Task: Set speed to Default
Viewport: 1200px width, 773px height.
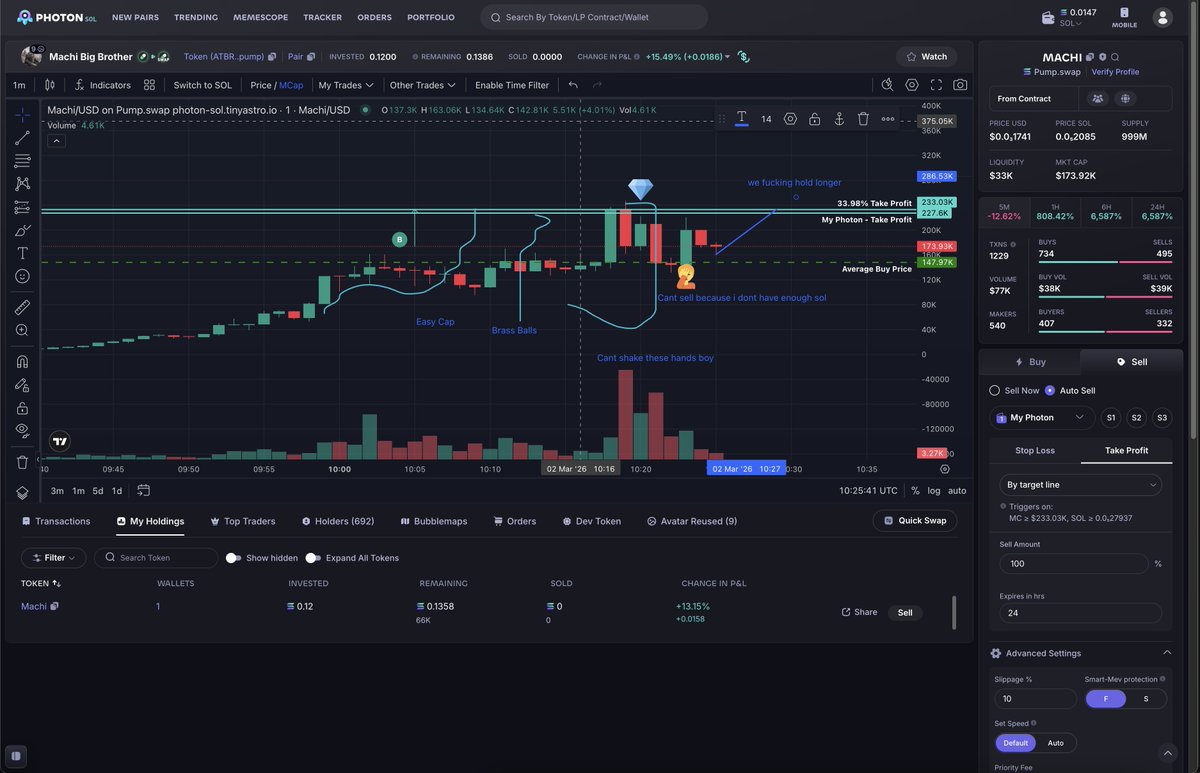Action: click(1015, 743)
